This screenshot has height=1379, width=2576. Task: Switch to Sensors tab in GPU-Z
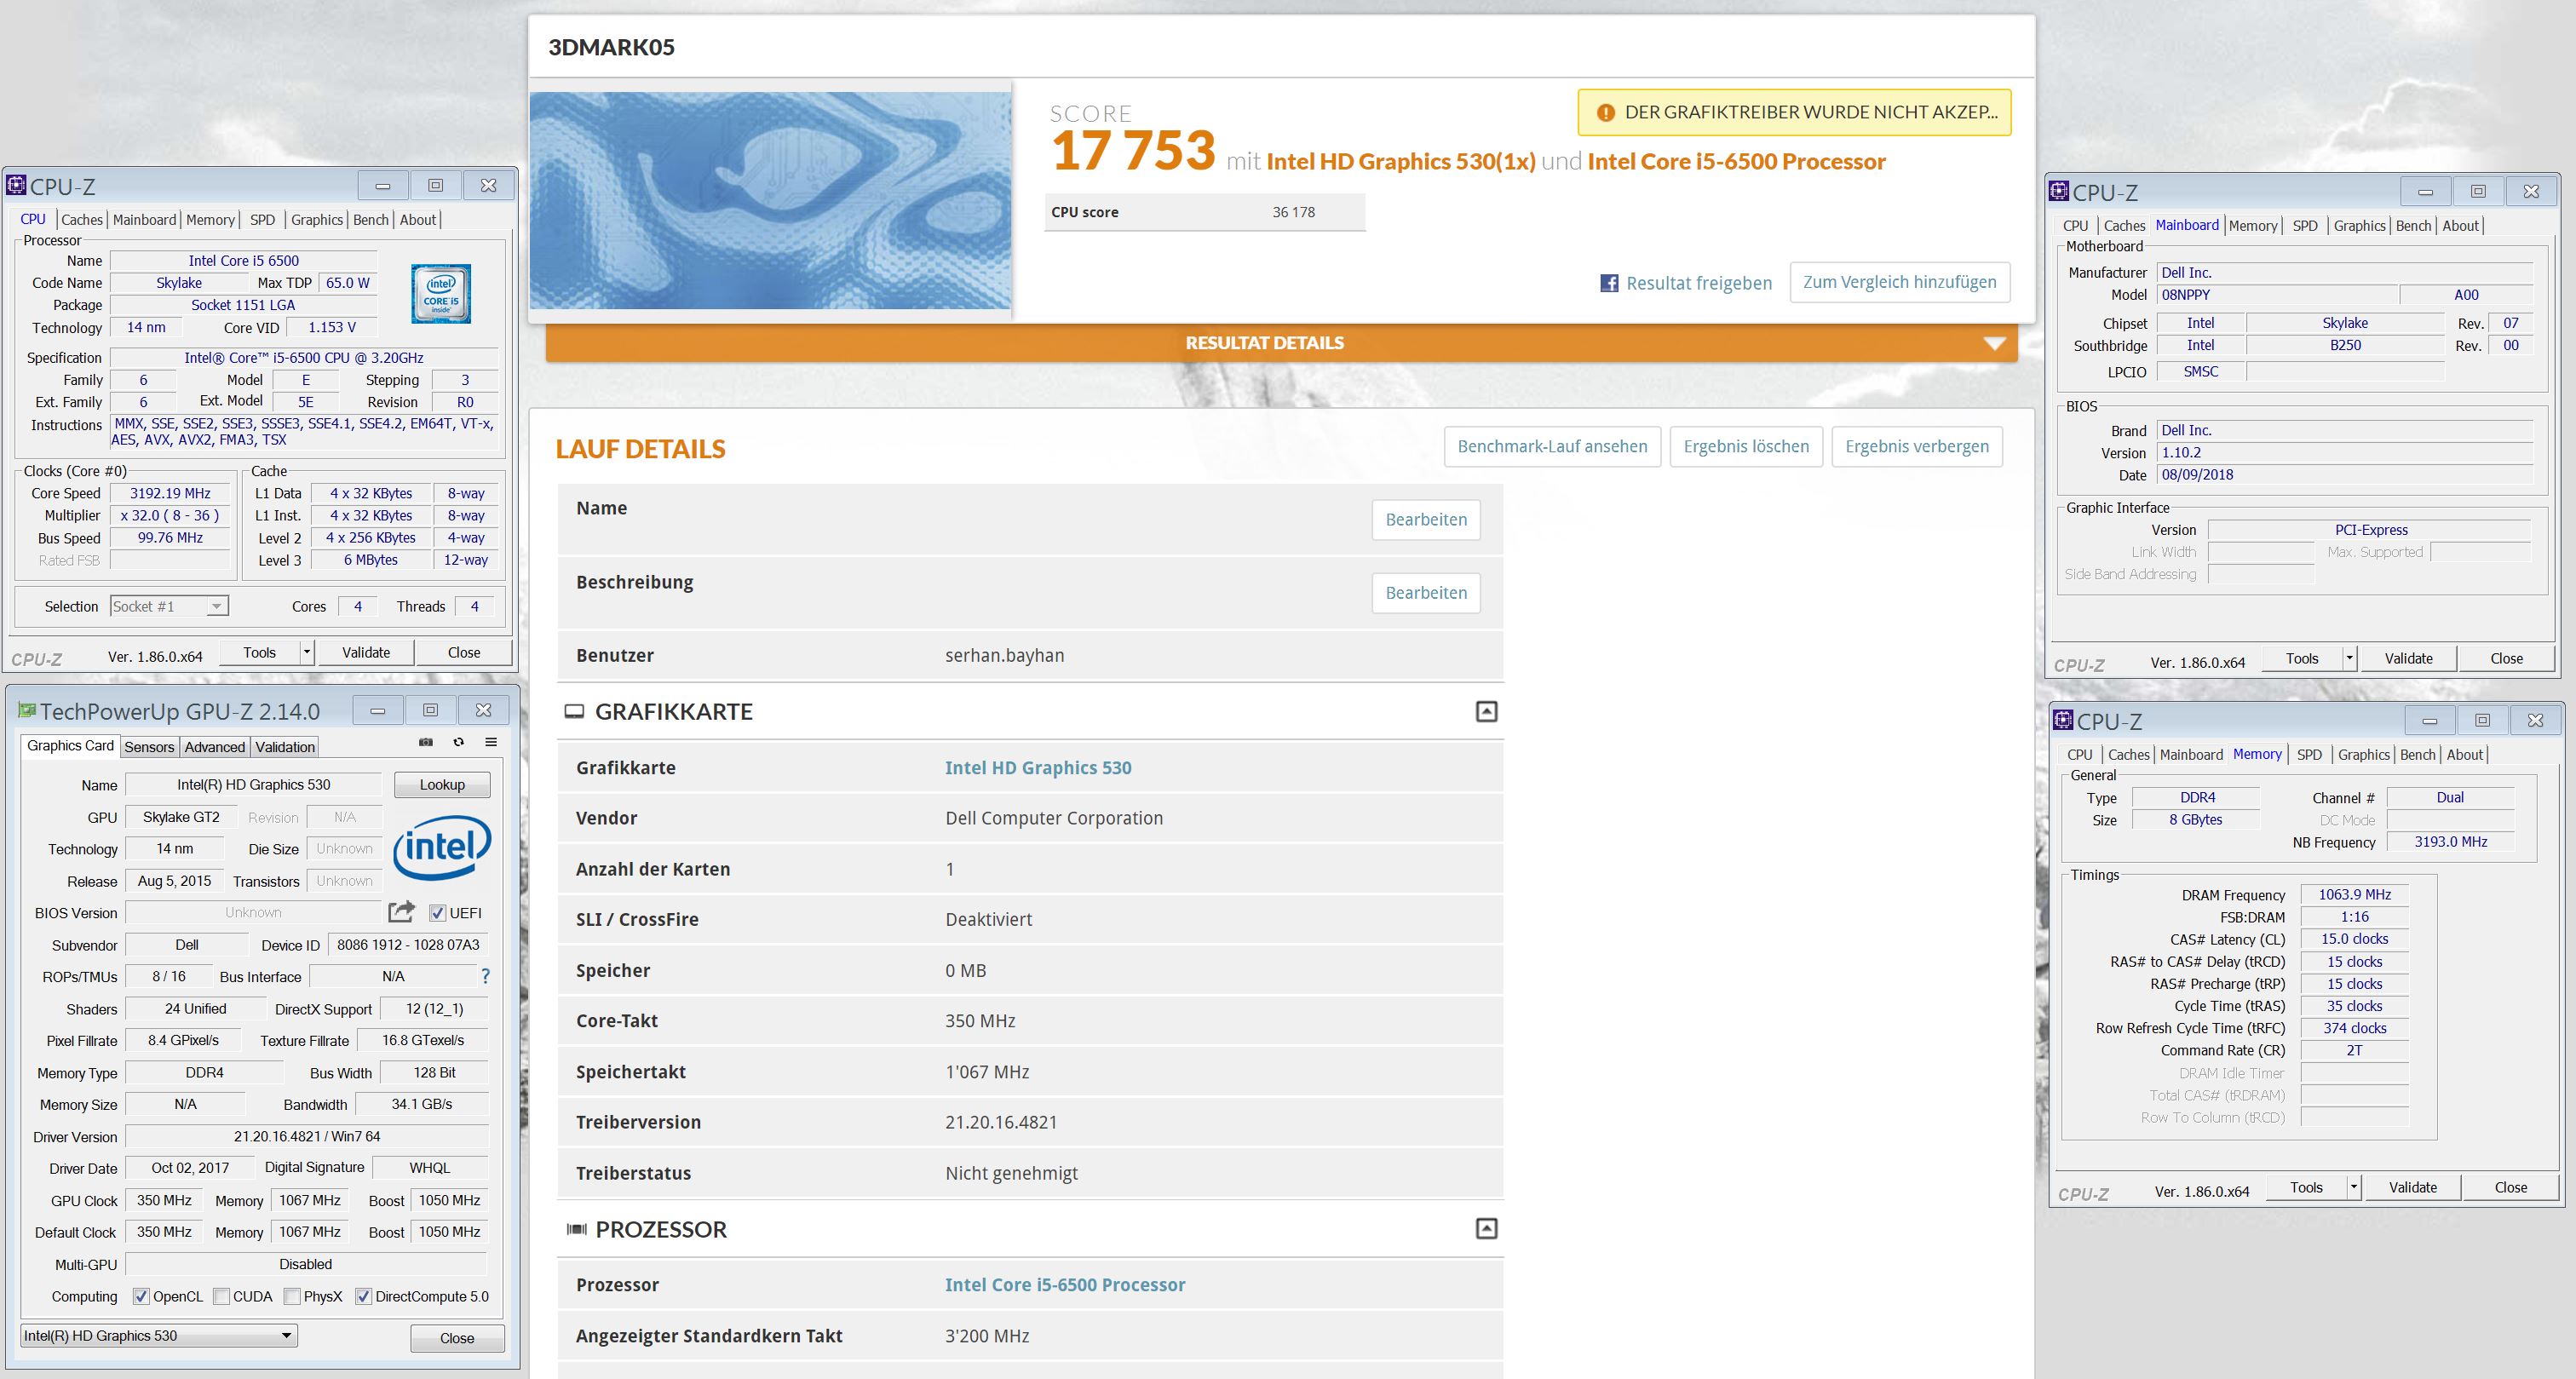tap(149, 747)
